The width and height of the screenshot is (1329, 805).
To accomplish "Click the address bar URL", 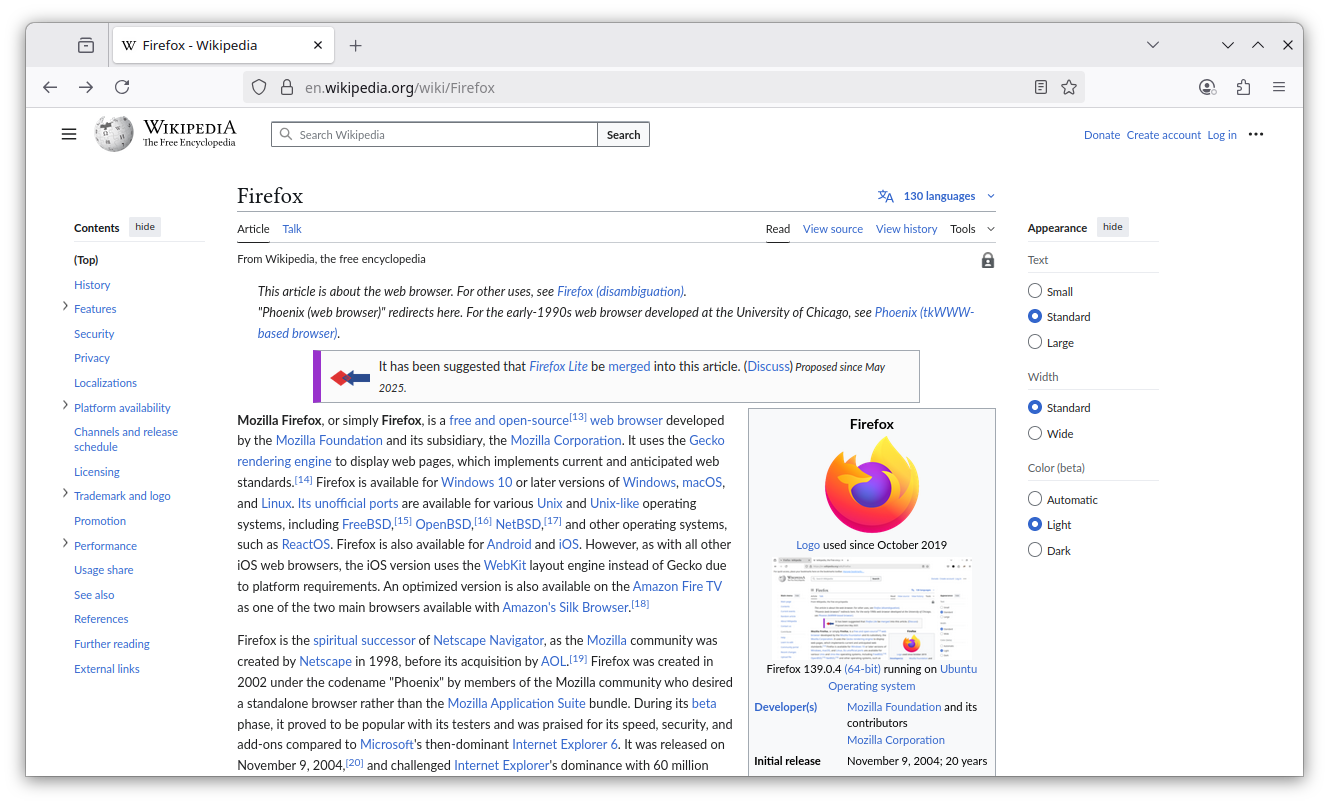I will 400,87.
